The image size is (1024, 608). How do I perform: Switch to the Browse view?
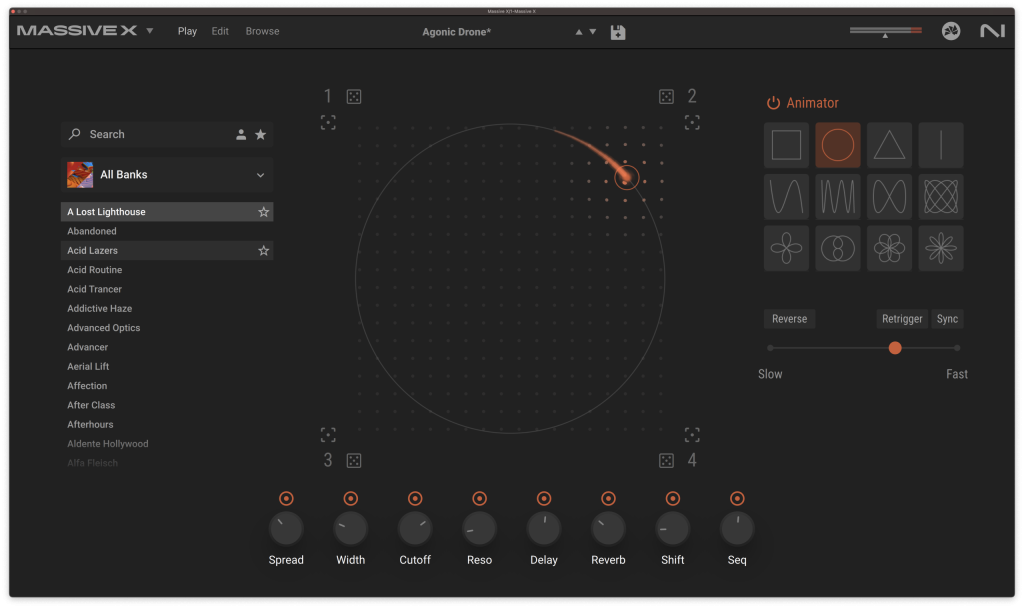[x=263, y=31]
